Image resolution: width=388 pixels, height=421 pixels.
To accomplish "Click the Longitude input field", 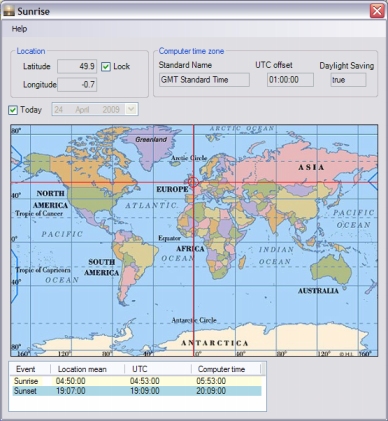I will pos(77,84).
